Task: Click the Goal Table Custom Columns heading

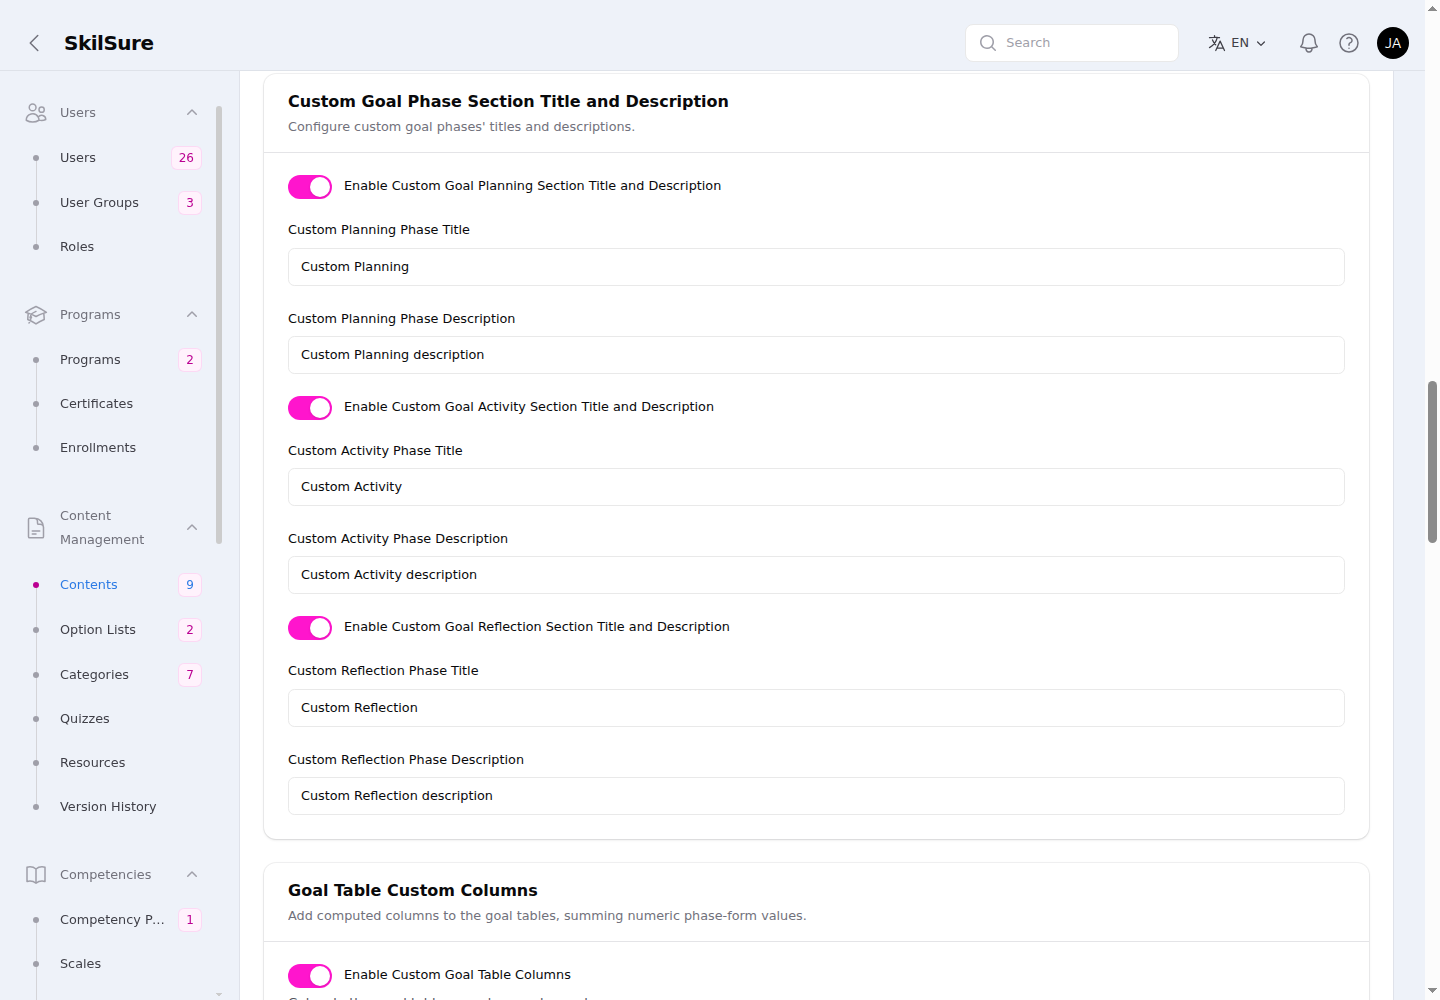Action: [x=413, y=891]
